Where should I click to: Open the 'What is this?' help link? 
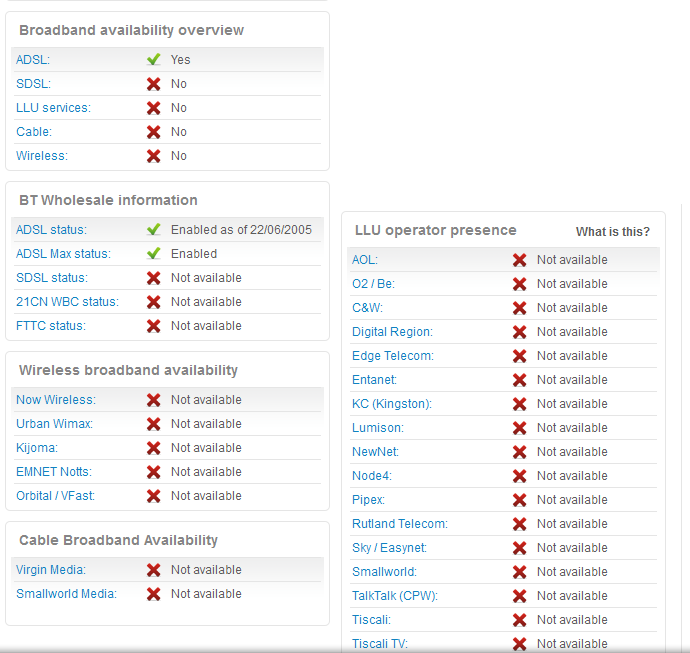[x=613, y=232]
